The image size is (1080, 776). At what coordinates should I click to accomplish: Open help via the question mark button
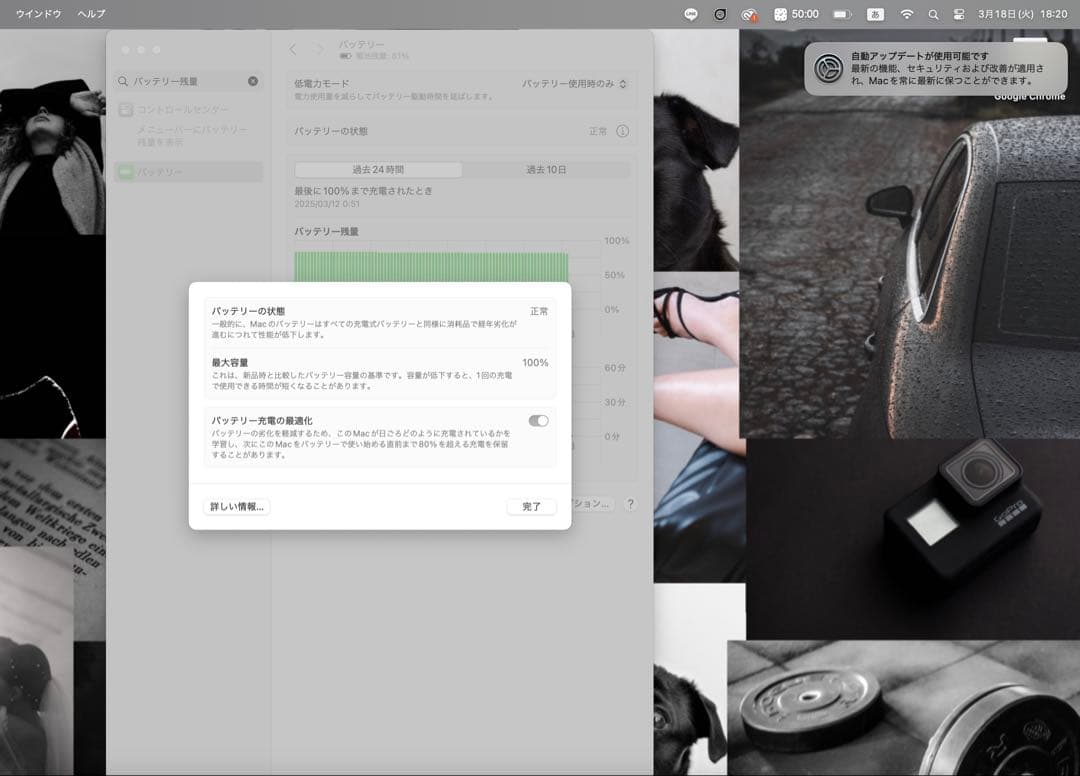pos(629,505)
